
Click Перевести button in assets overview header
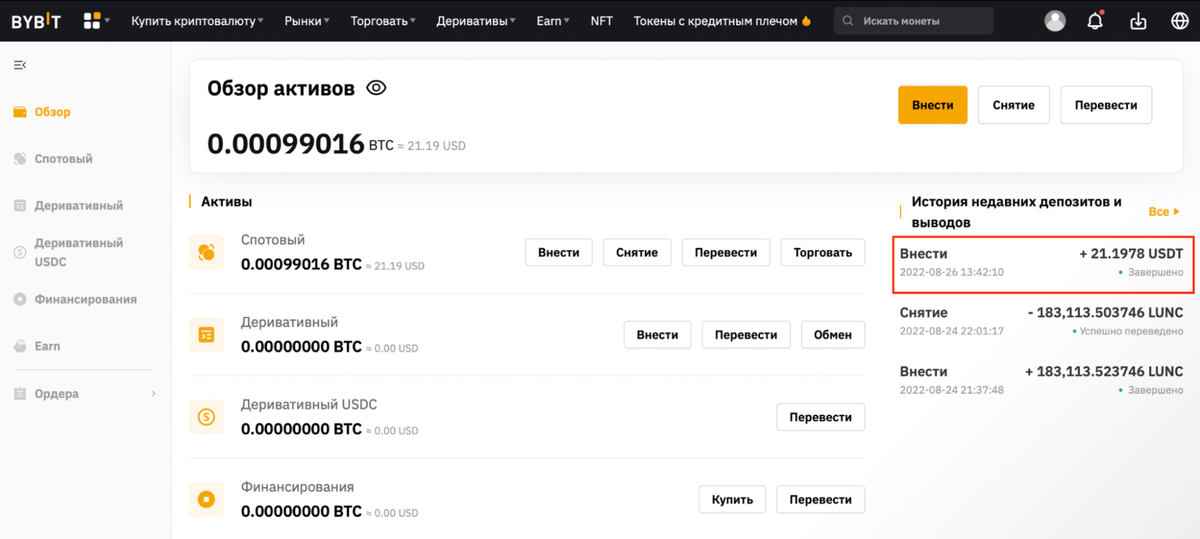(x=1105, y=105)
